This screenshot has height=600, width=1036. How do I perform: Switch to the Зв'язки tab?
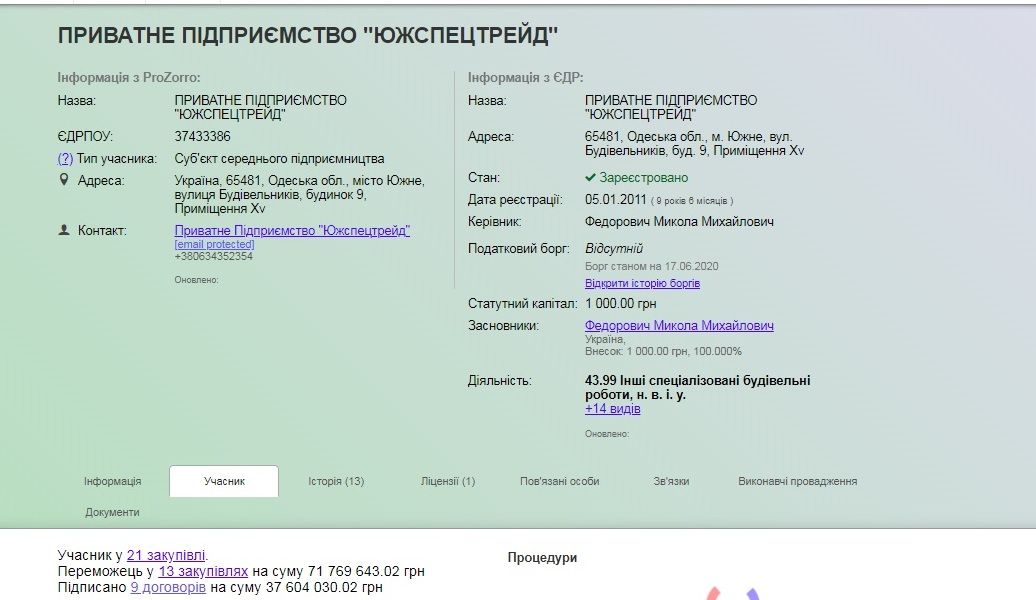671,481
